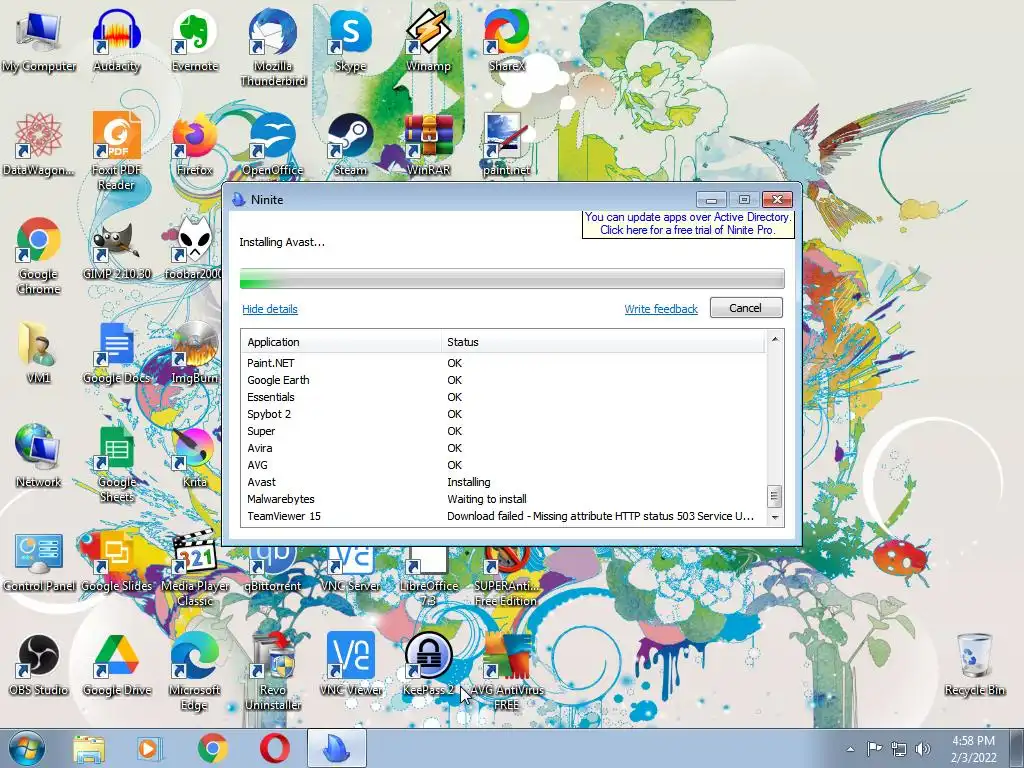Open the Write feedback link
This screenshot has height=768, width=1024.
661,309
